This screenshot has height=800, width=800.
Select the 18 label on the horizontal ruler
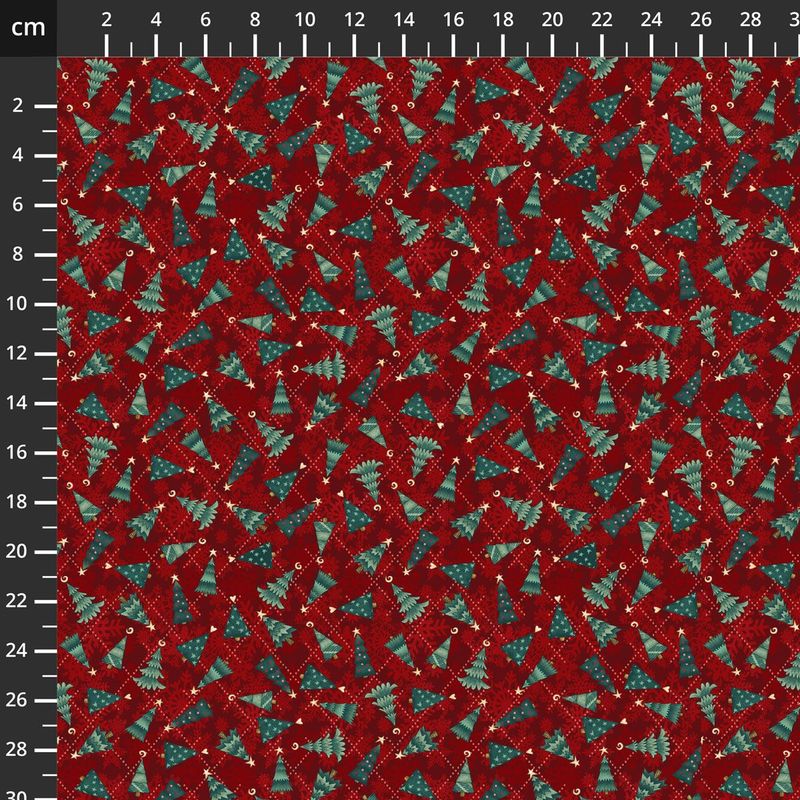(503, 20)
